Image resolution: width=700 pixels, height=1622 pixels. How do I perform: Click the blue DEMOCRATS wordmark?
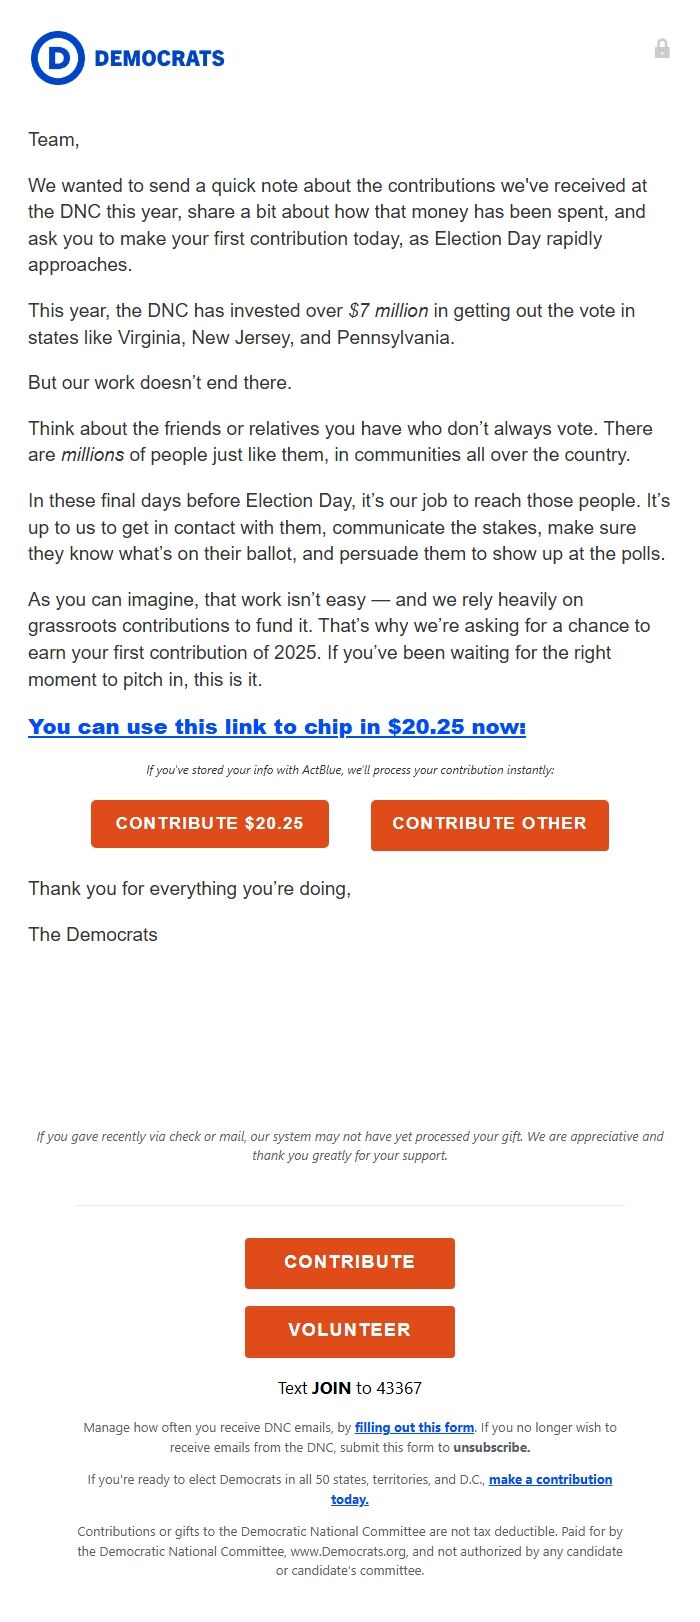160,58
